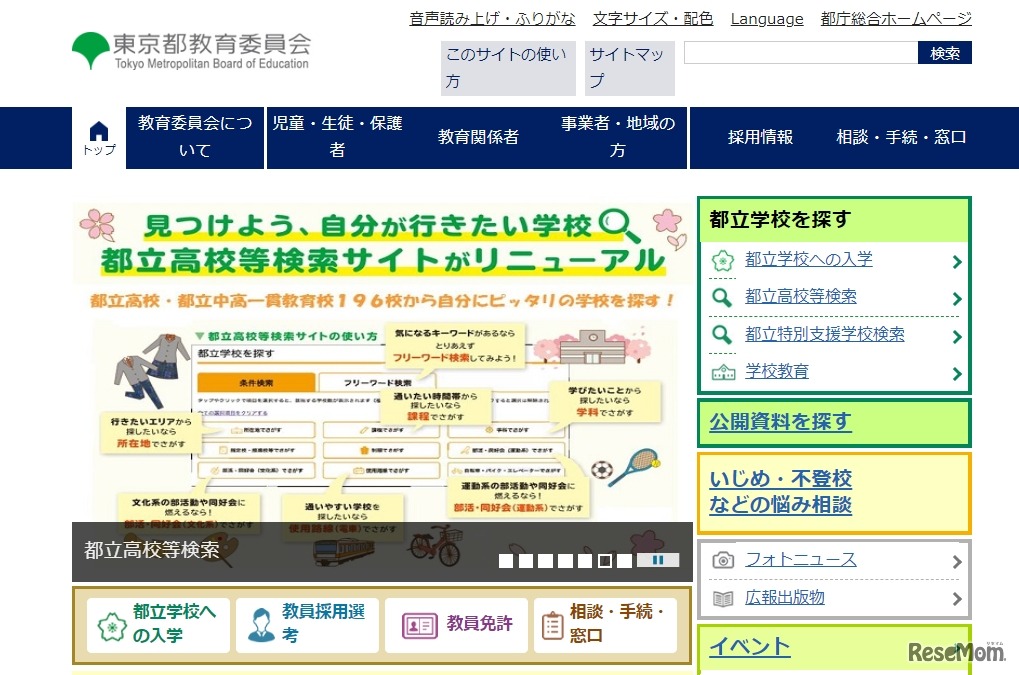
Task: Open the 公開資料を探す link
Action: 780,422
